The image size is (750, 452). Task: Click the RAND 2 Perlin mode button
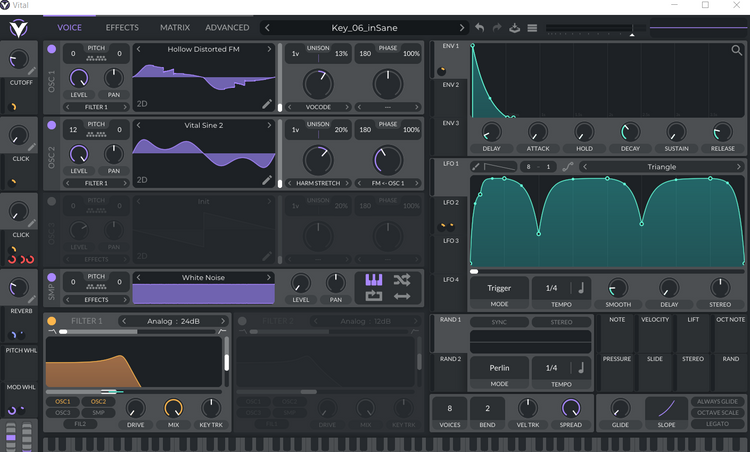499,368
